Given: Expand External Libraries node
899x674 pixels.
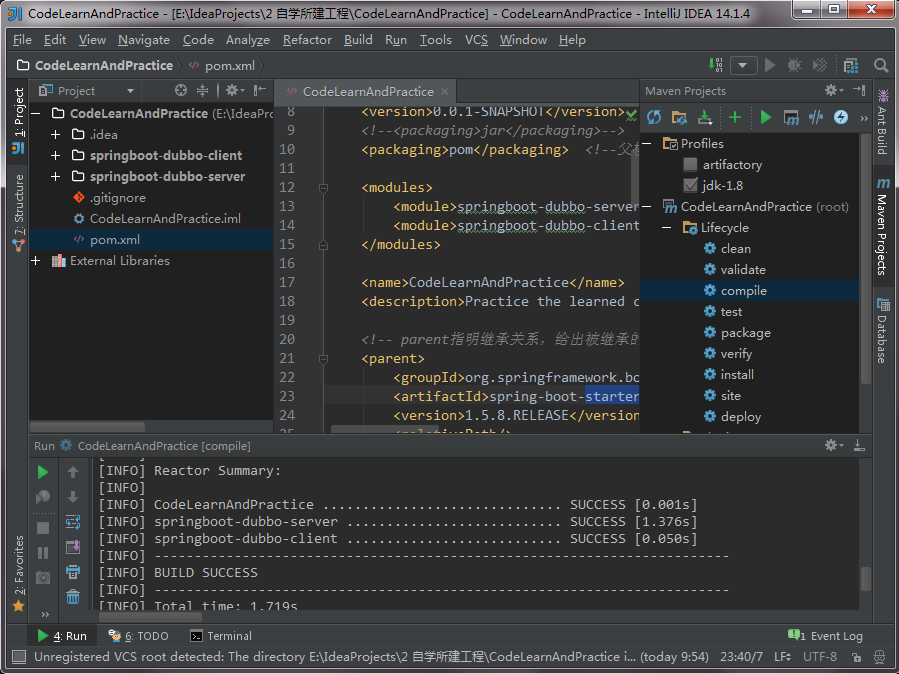Looking at the screenshot, I should pyautogui.click(x=36, y=261).
